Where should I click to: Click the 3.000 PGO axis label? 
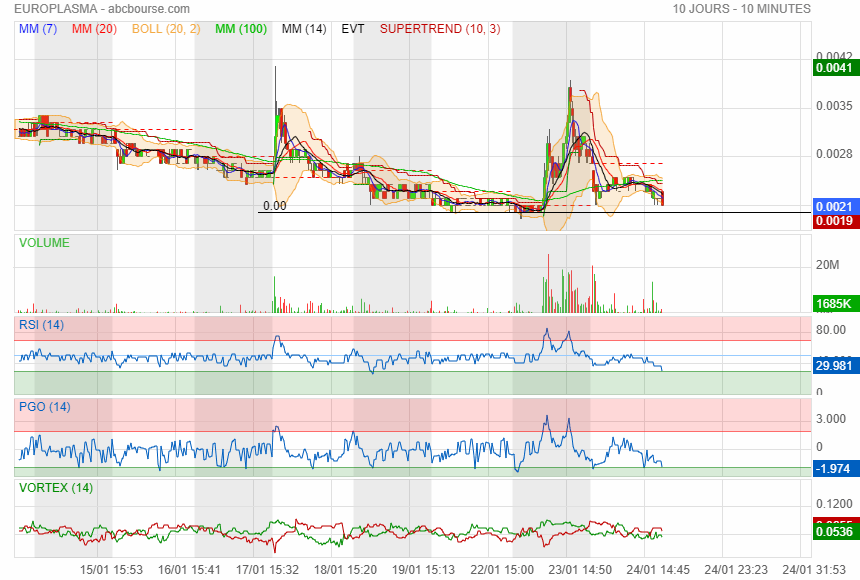831,419
